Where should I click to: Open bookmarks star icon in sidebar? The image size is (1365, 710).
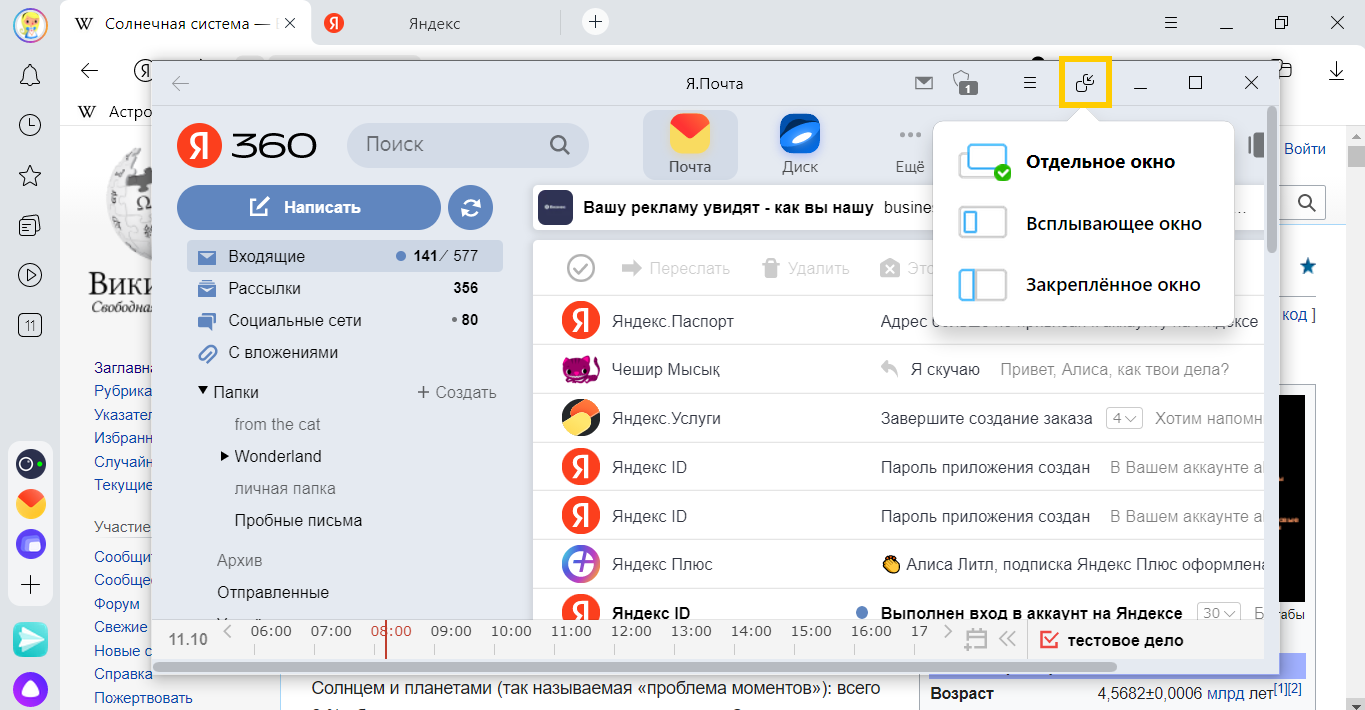(x=30, y=176)
